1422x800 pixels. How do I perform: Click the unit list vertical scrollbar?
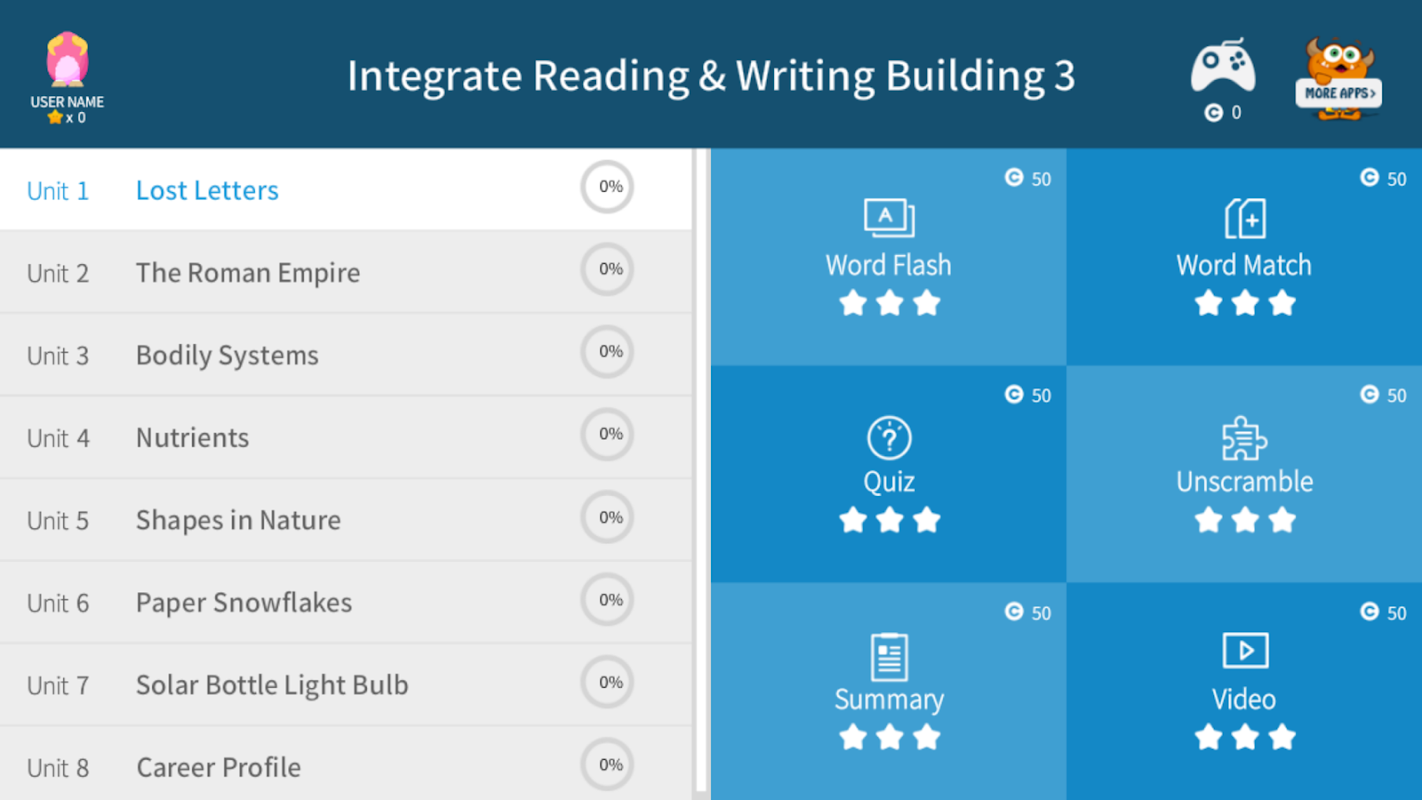tap(701, 470)
